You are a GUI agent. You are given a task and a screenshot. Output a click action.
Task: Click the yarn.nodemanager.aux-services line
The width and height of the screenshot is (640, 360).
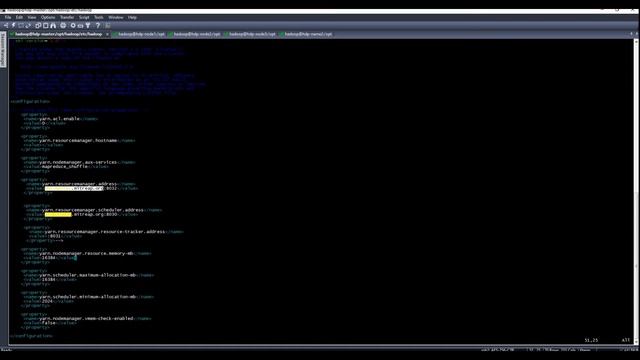(79, 162)
